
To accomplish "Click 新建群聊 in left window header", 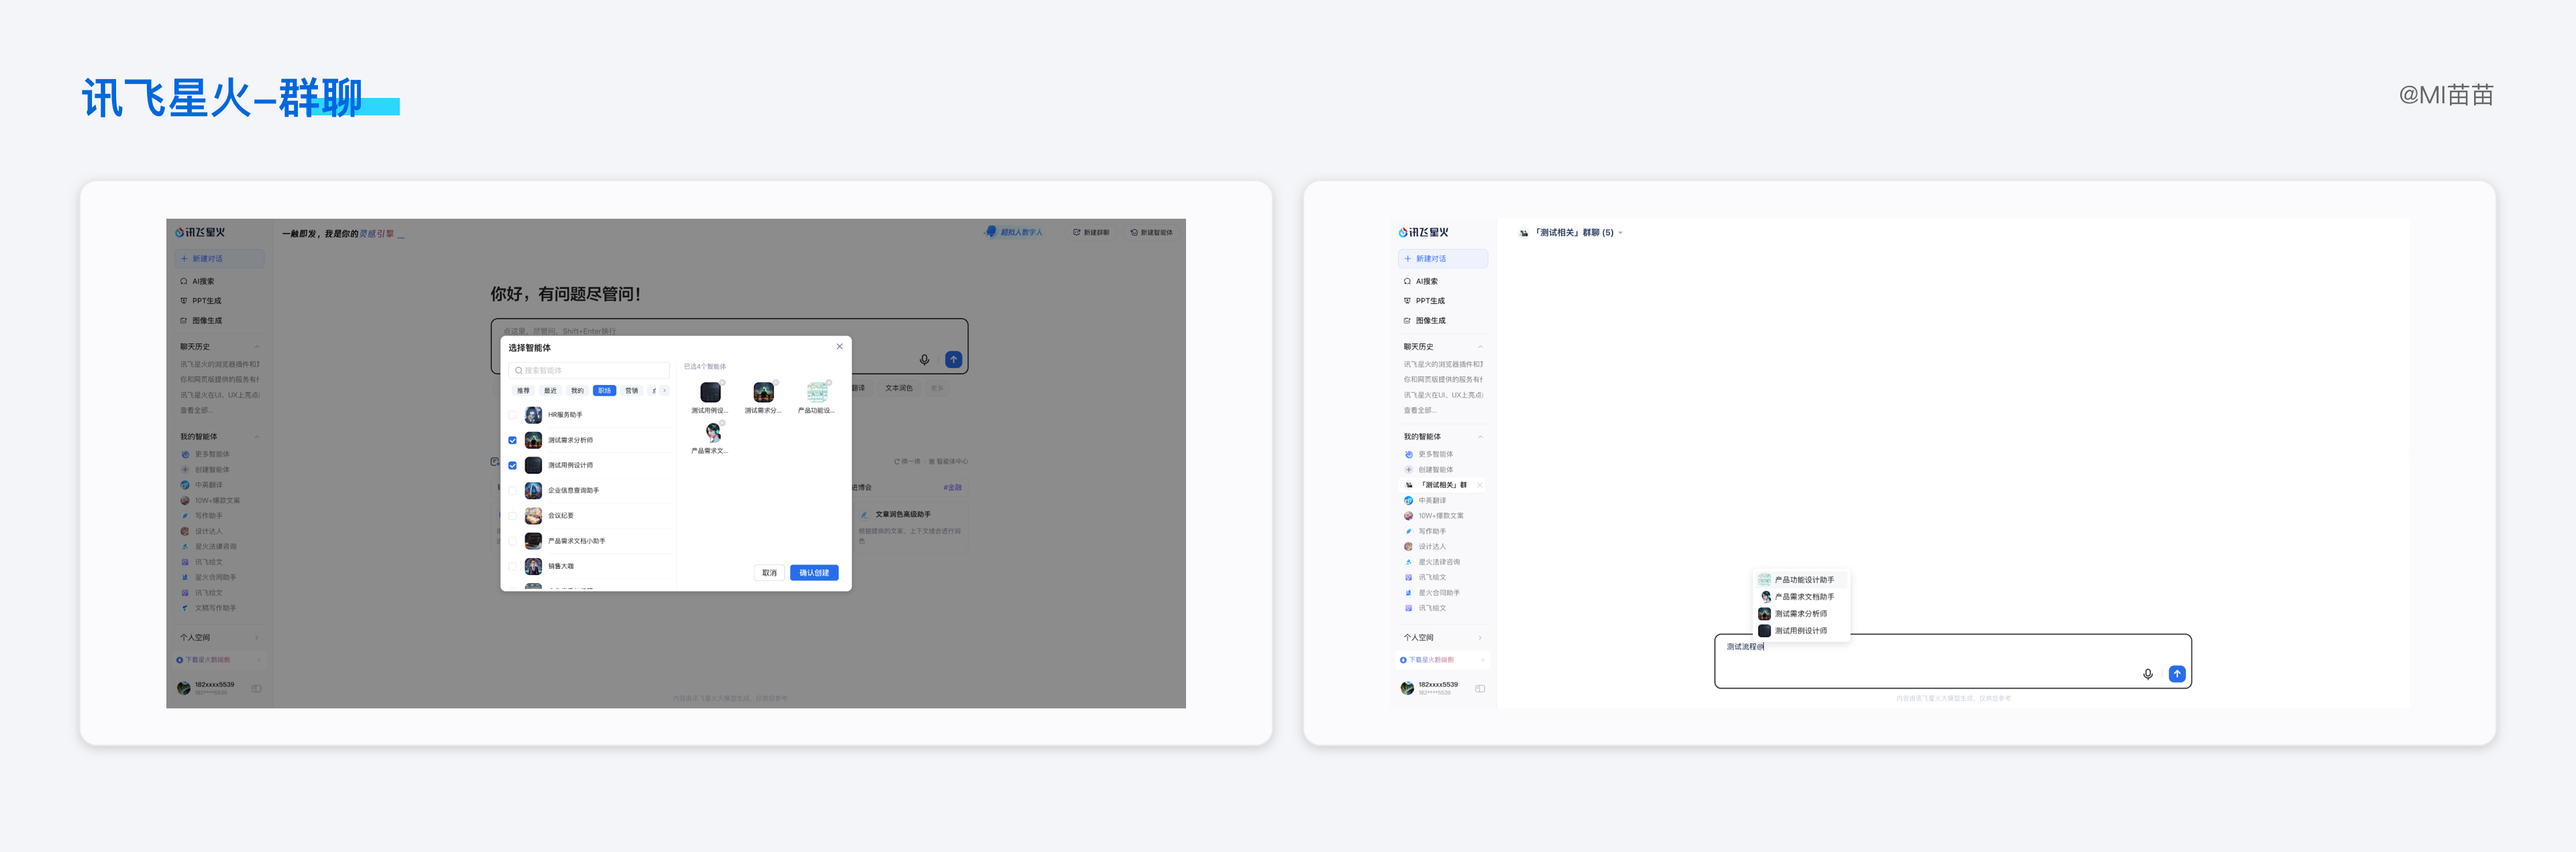I will tap(1091, 232).
